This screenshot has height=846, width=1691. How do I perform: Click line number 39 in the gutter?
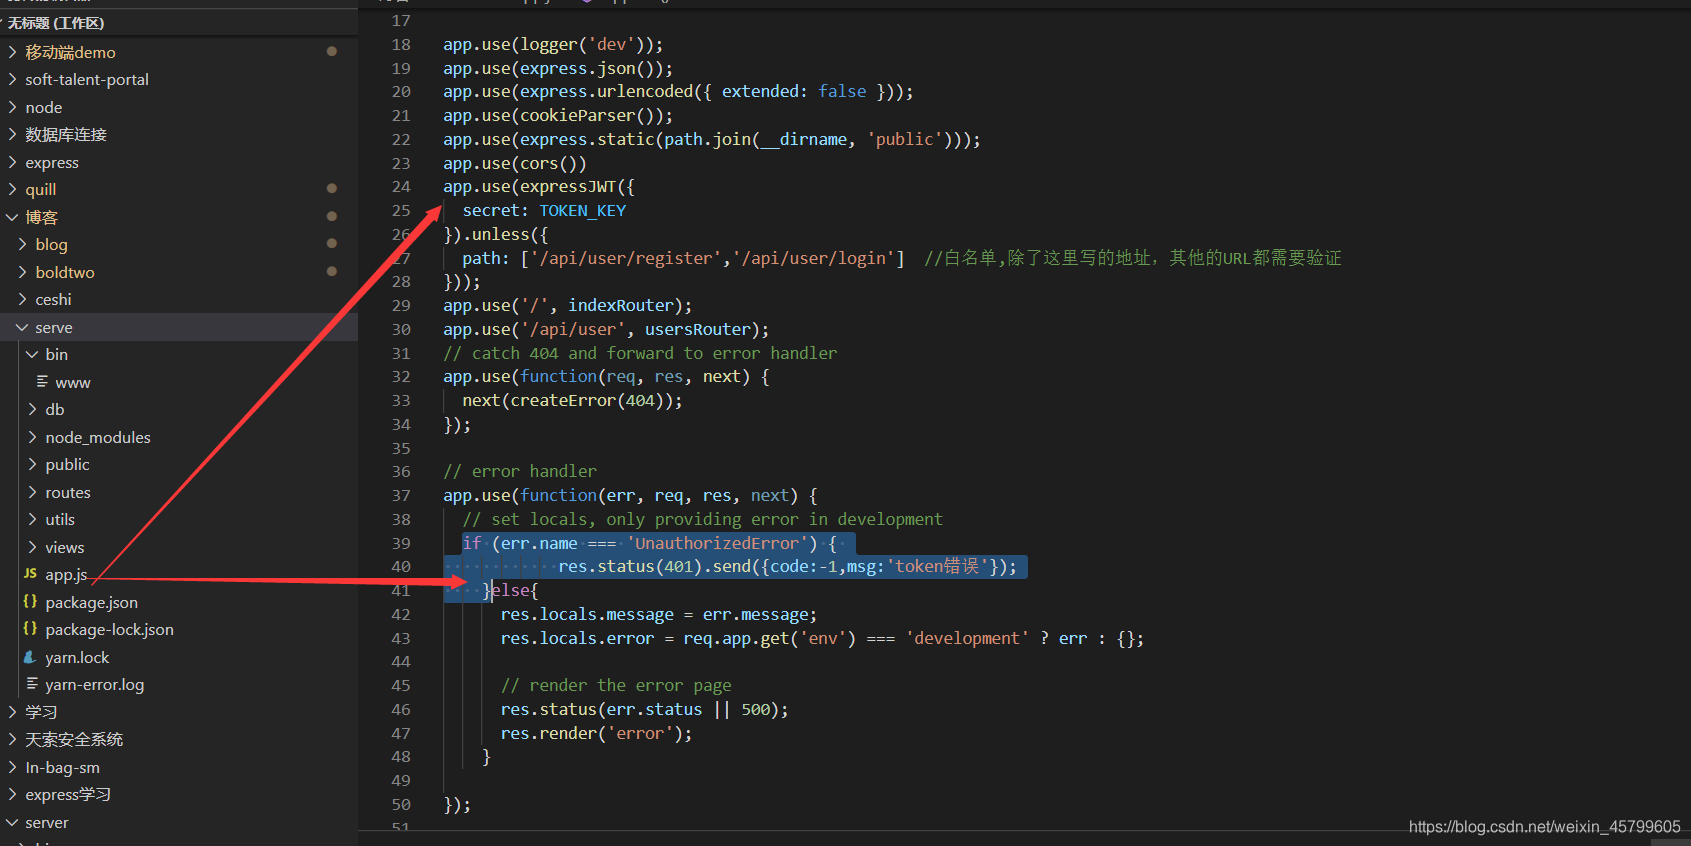tap(401, 543)
